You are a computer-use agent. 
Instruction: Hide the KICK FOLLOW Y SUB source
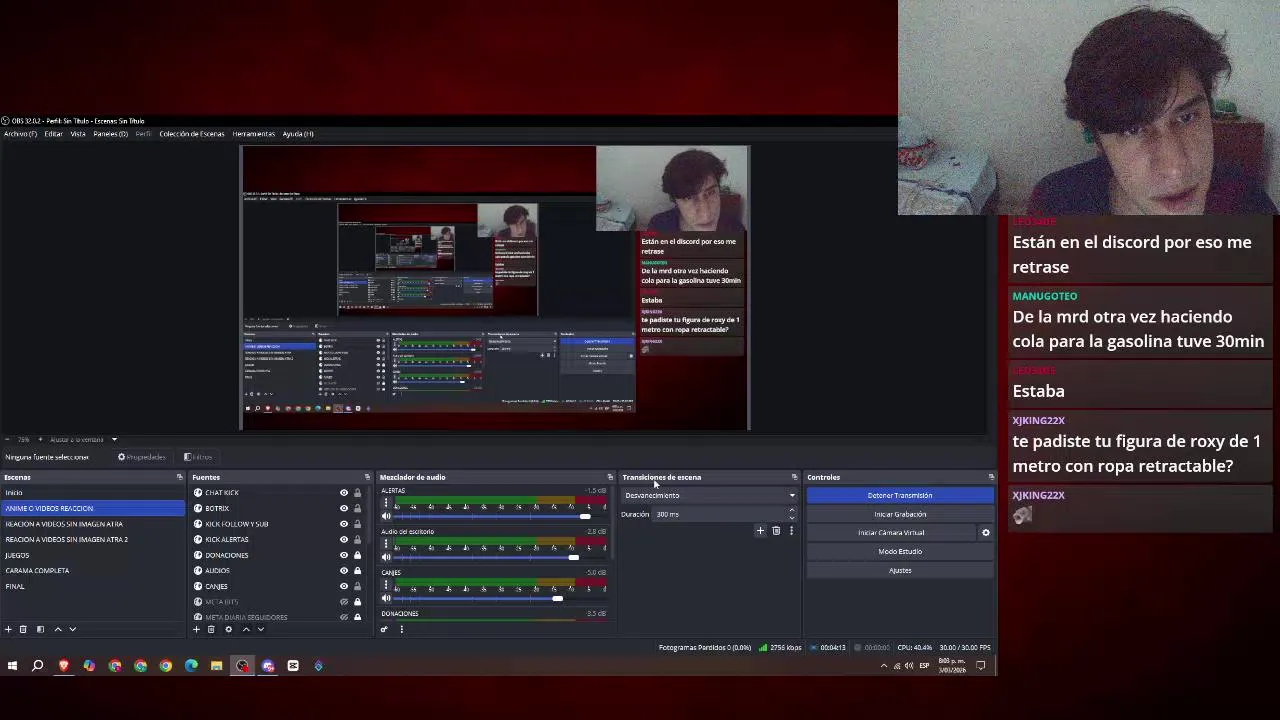click(344, 524)
